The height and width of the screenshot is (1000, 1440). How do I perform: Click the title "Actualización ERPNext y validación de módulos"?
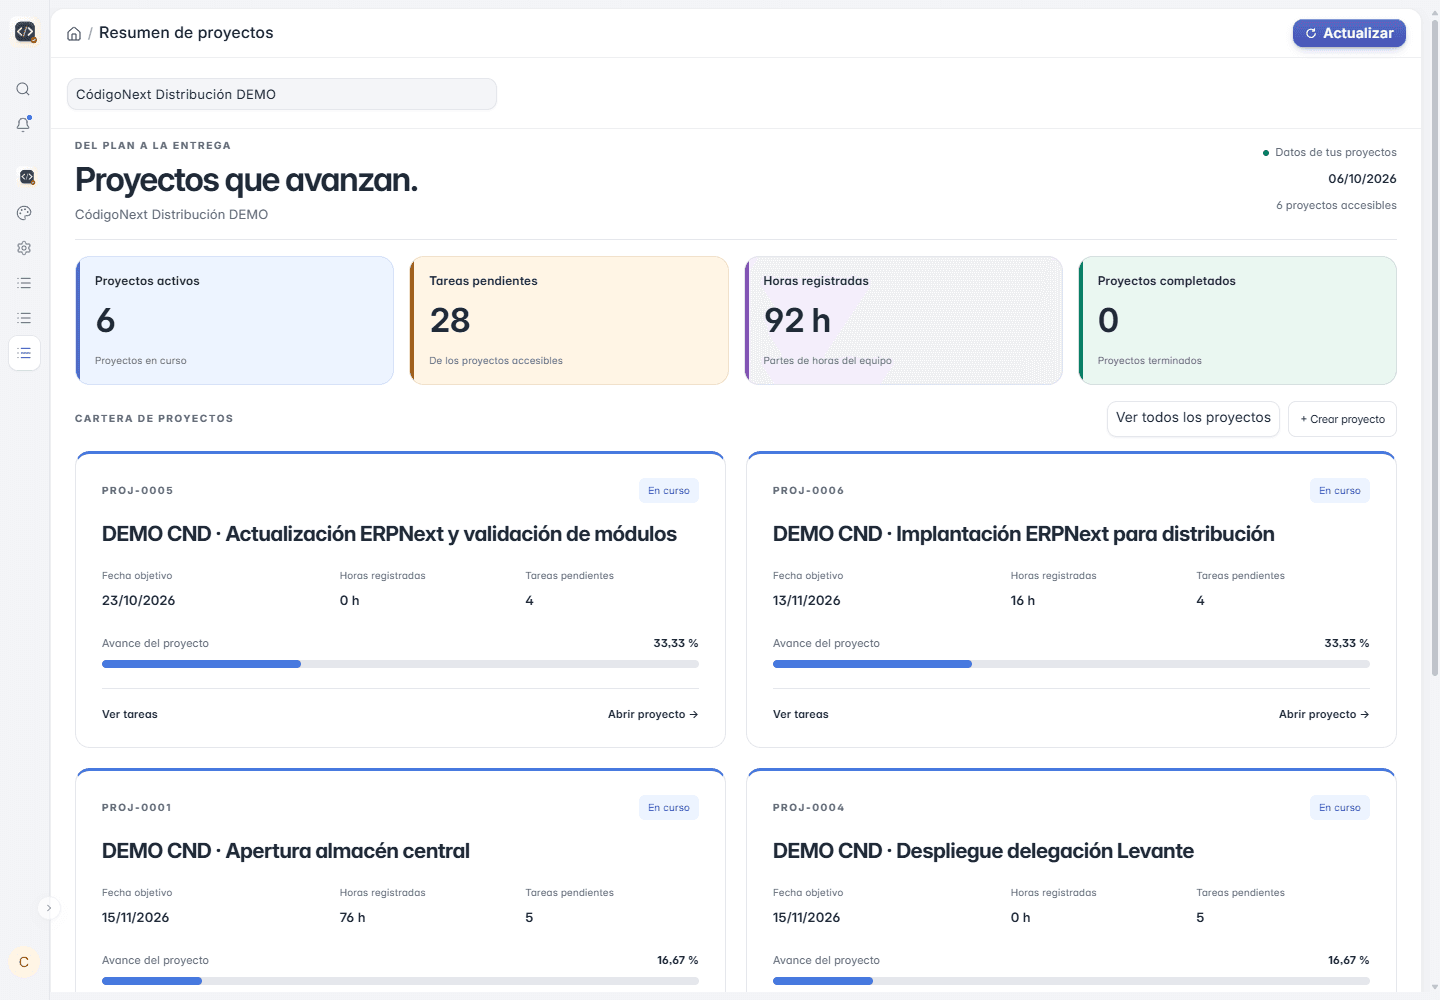click(x=451, y=534)
